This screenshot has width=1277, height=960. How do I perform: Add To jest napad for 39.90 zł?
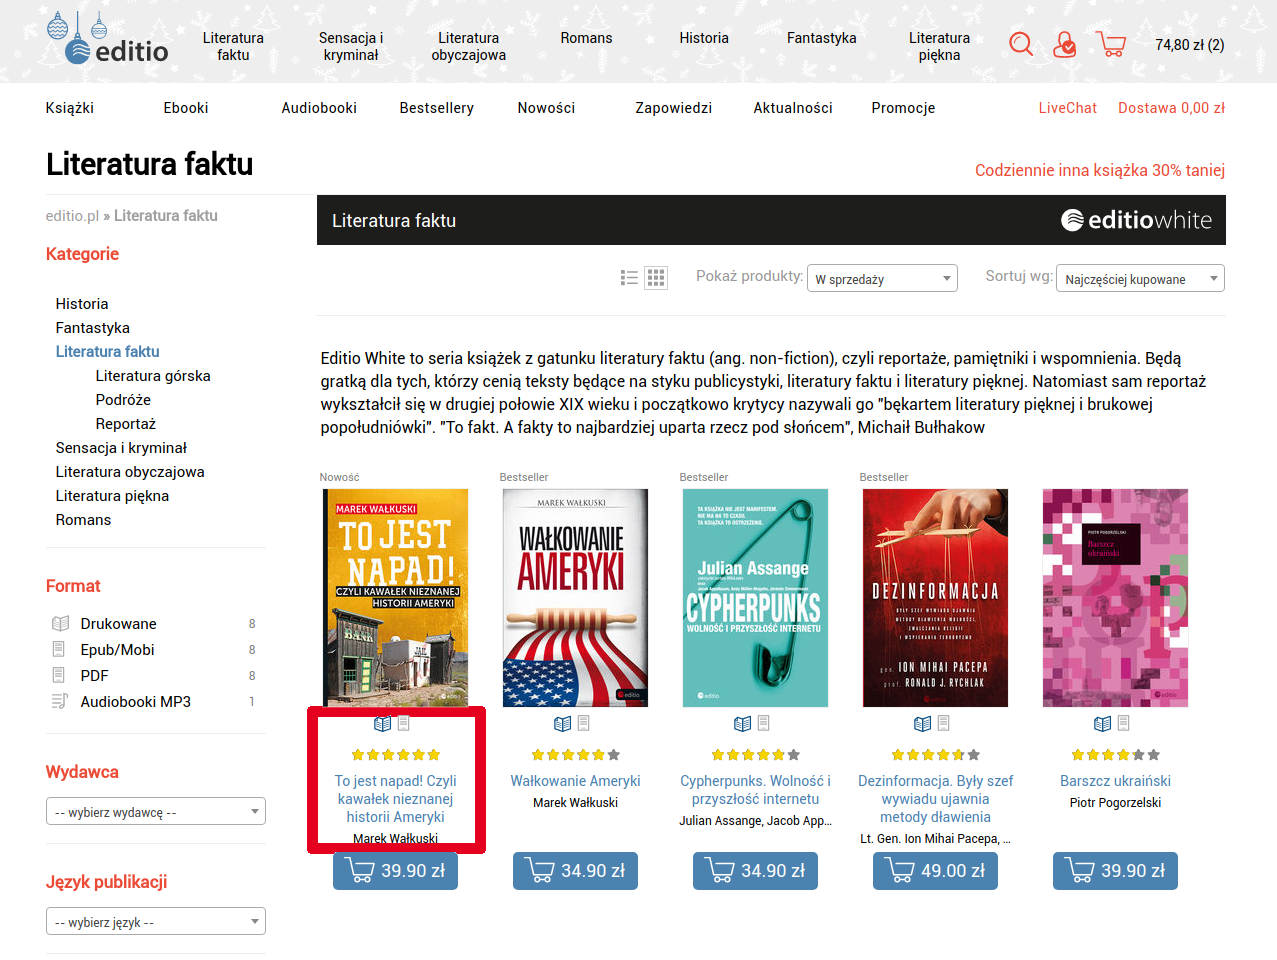point(395,870)
